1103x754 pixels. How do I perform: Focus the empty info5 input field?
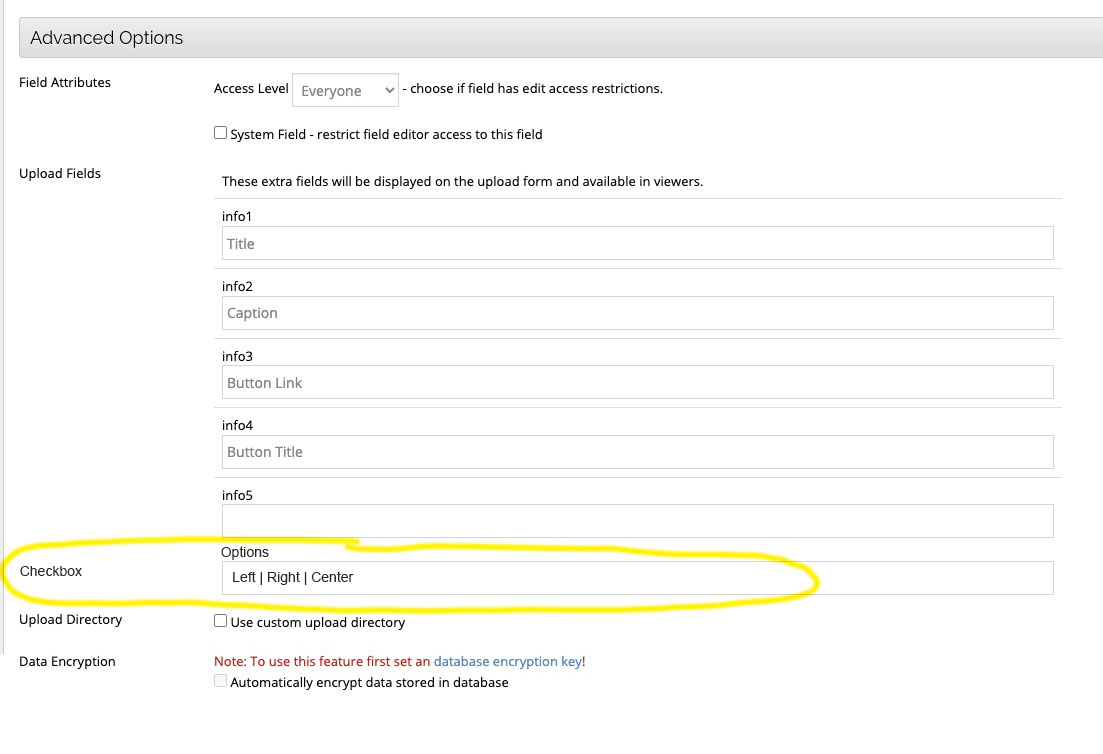click(x=637, y=521)
